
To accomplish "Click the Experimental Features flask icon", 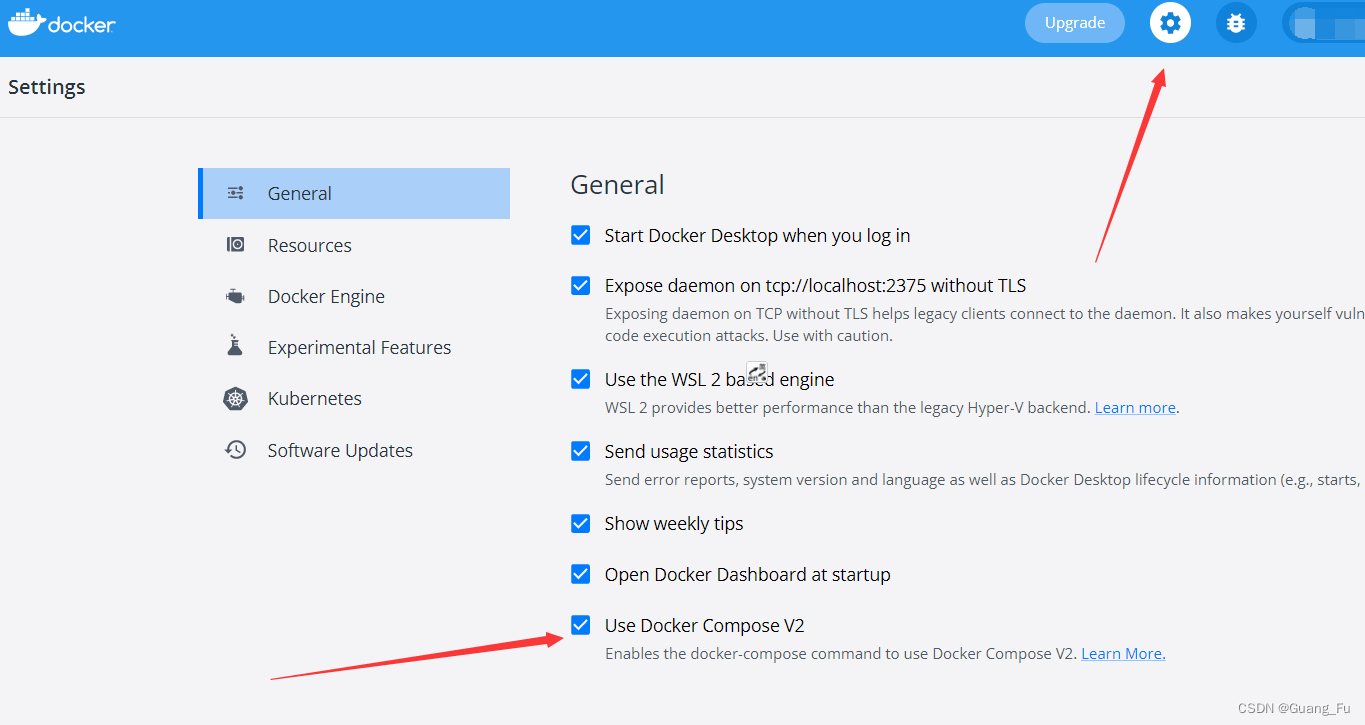I will [x=235, y=346].
